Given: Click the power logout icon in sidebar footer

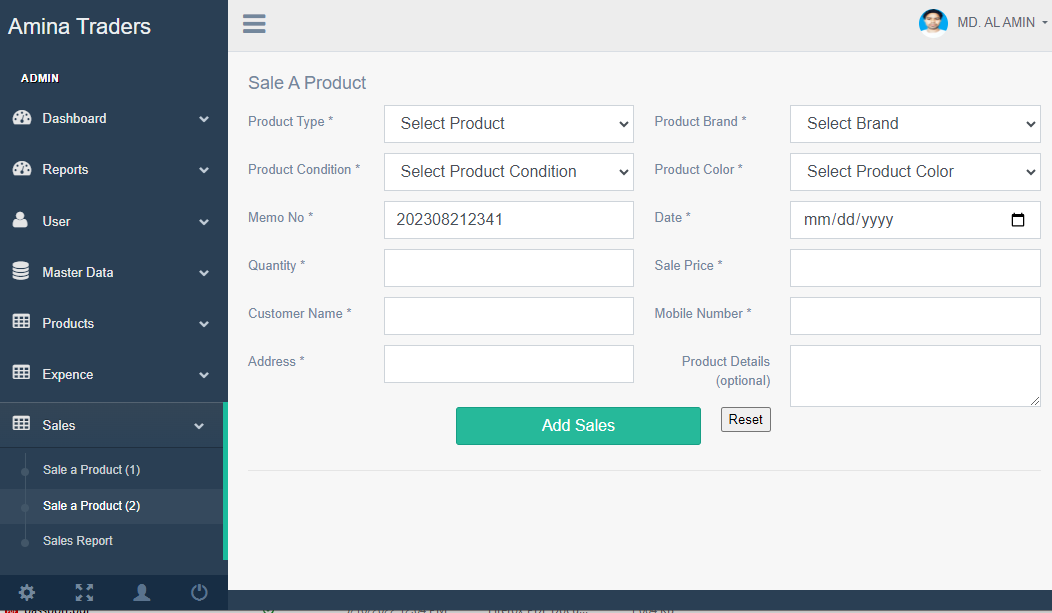Looking at the screenshot, I should click(x=199, y=592).
